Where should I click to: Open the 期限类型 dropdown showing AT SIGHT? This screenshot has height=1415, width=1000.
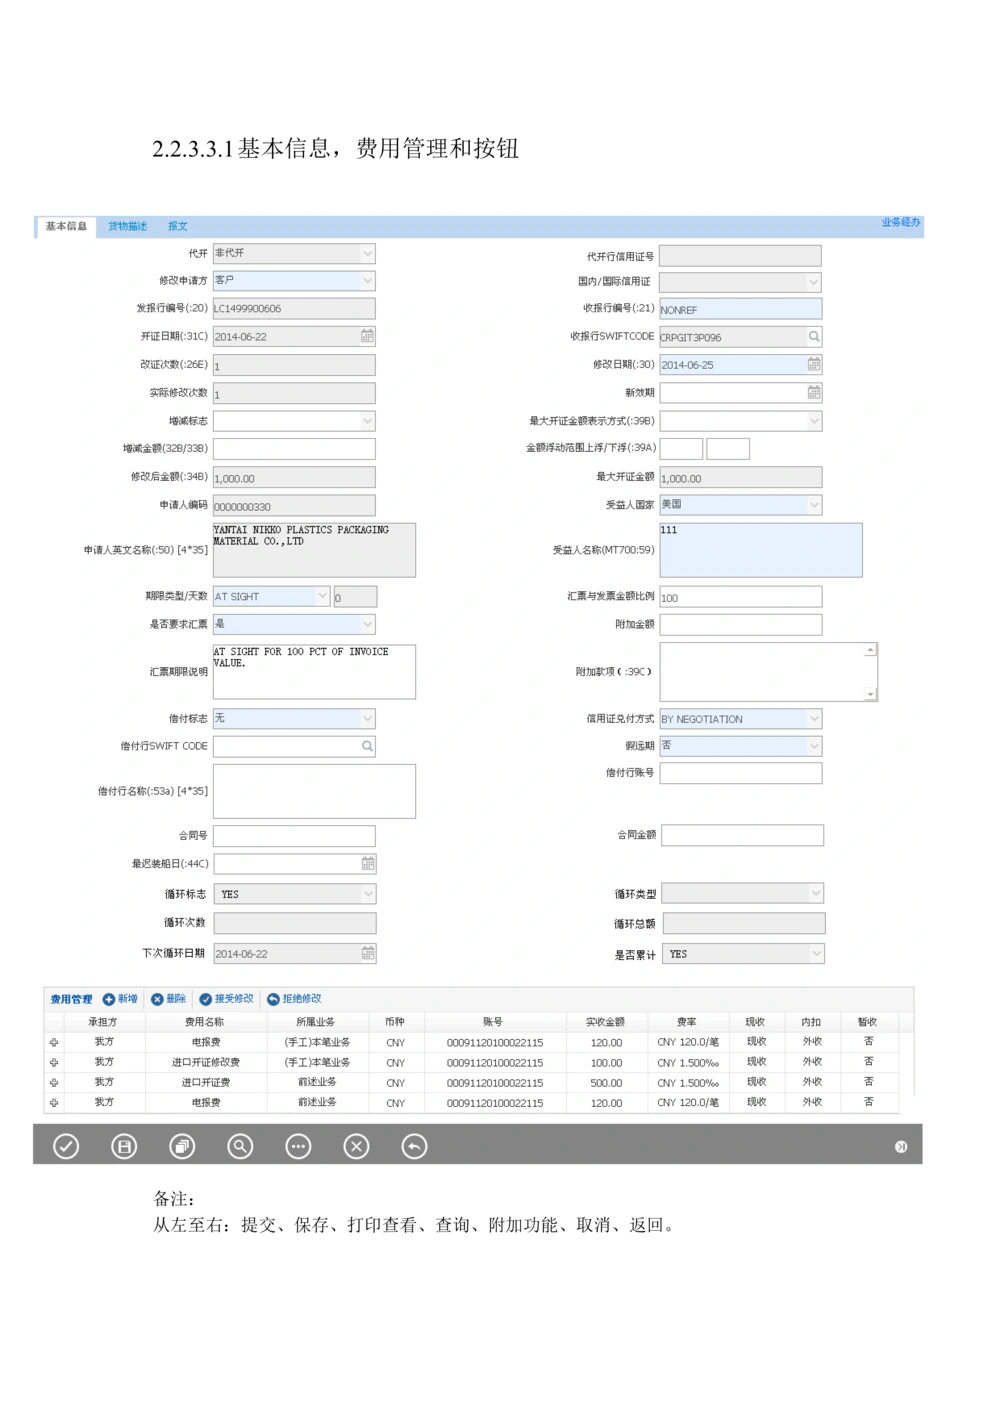pos(322,595)
